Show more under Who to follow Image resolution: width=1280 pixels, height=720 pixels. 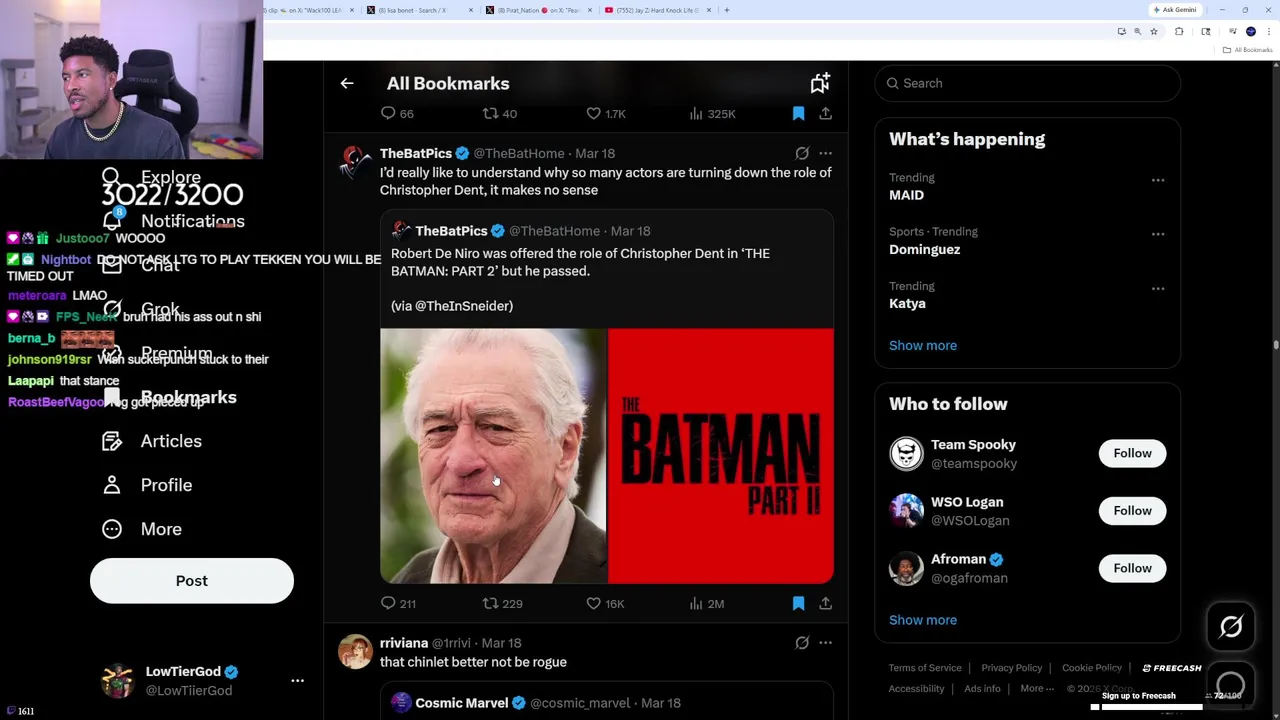click(923, 620)
